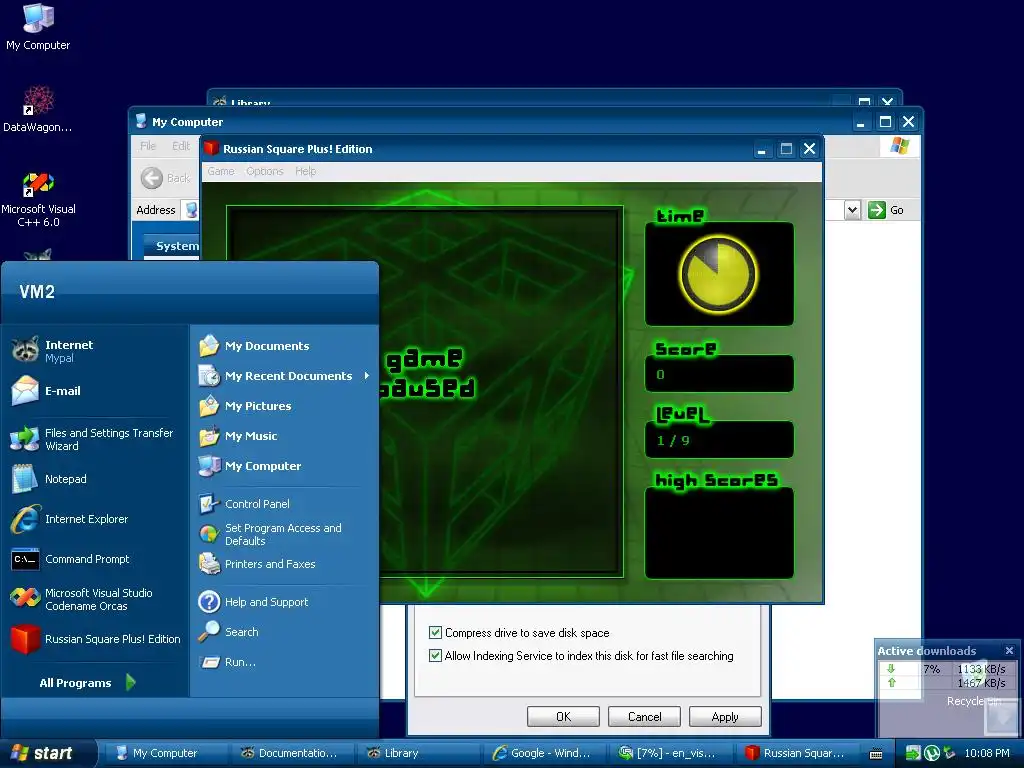Open My Computer from Start menu list
Screen dimensions: 1024x768
coord(284,466)
